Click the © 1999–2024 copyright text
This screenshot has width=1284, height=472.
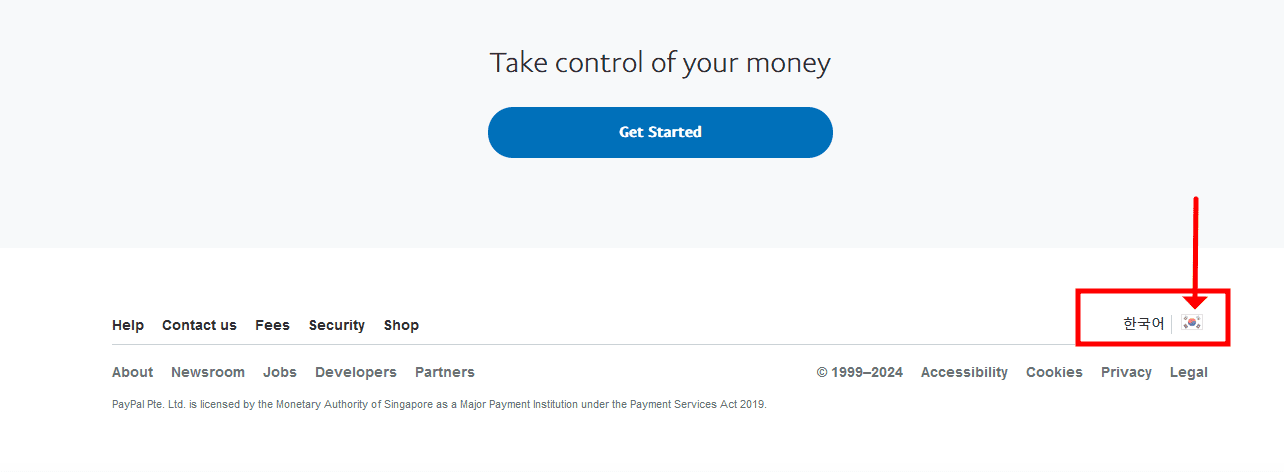860,372
